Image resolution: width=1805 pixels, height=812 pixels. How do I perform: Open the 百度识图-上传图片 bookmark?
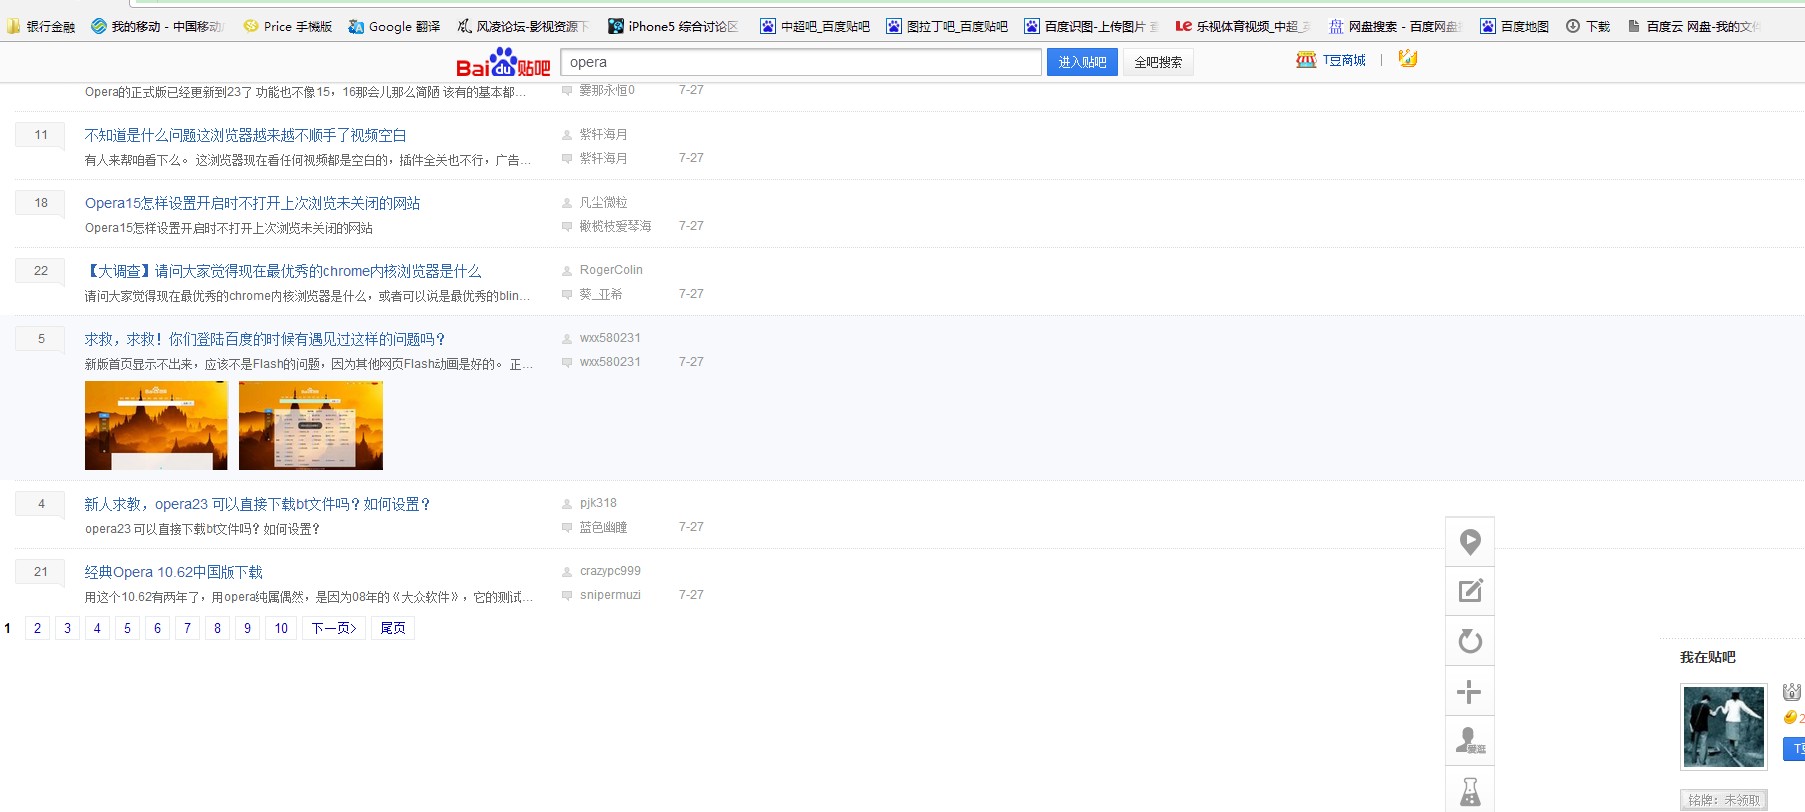click(1091, 27)
